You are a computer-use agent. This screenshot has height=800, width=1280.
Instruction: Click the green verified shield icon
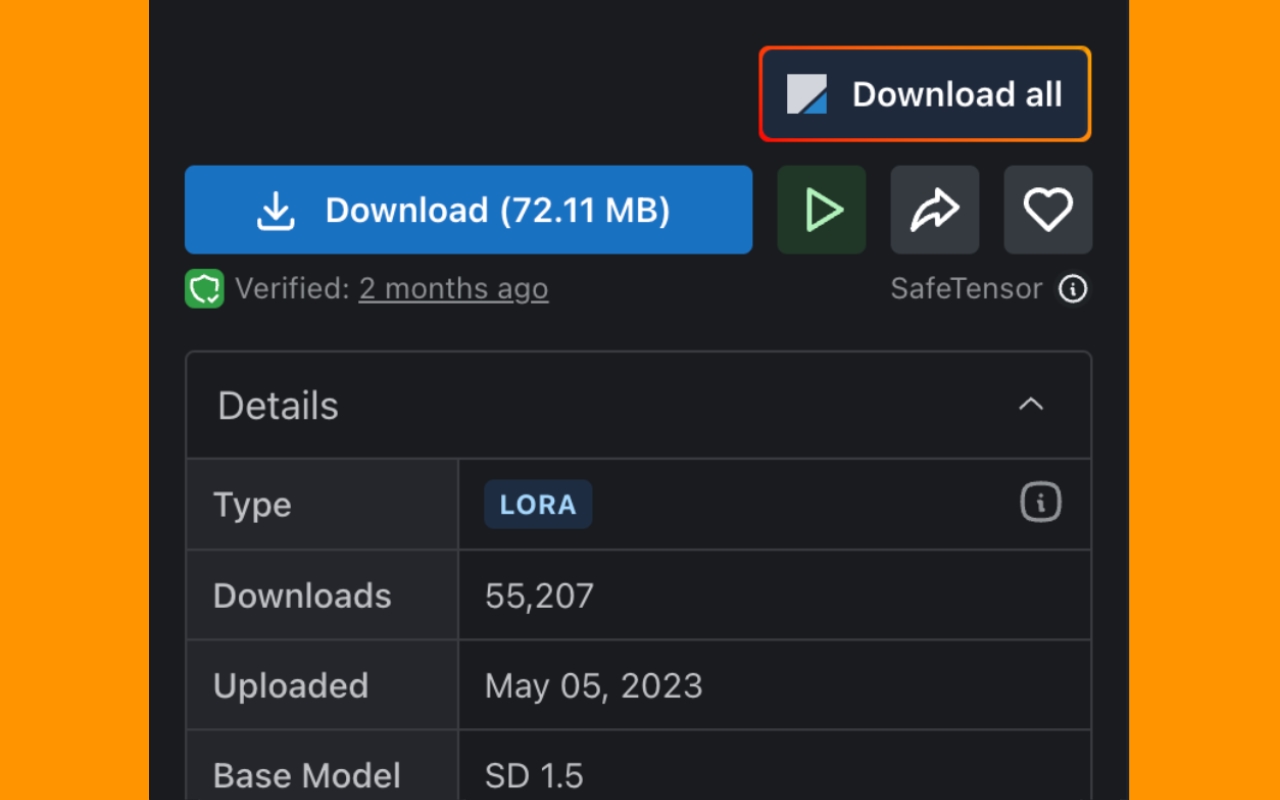(204, 289)
